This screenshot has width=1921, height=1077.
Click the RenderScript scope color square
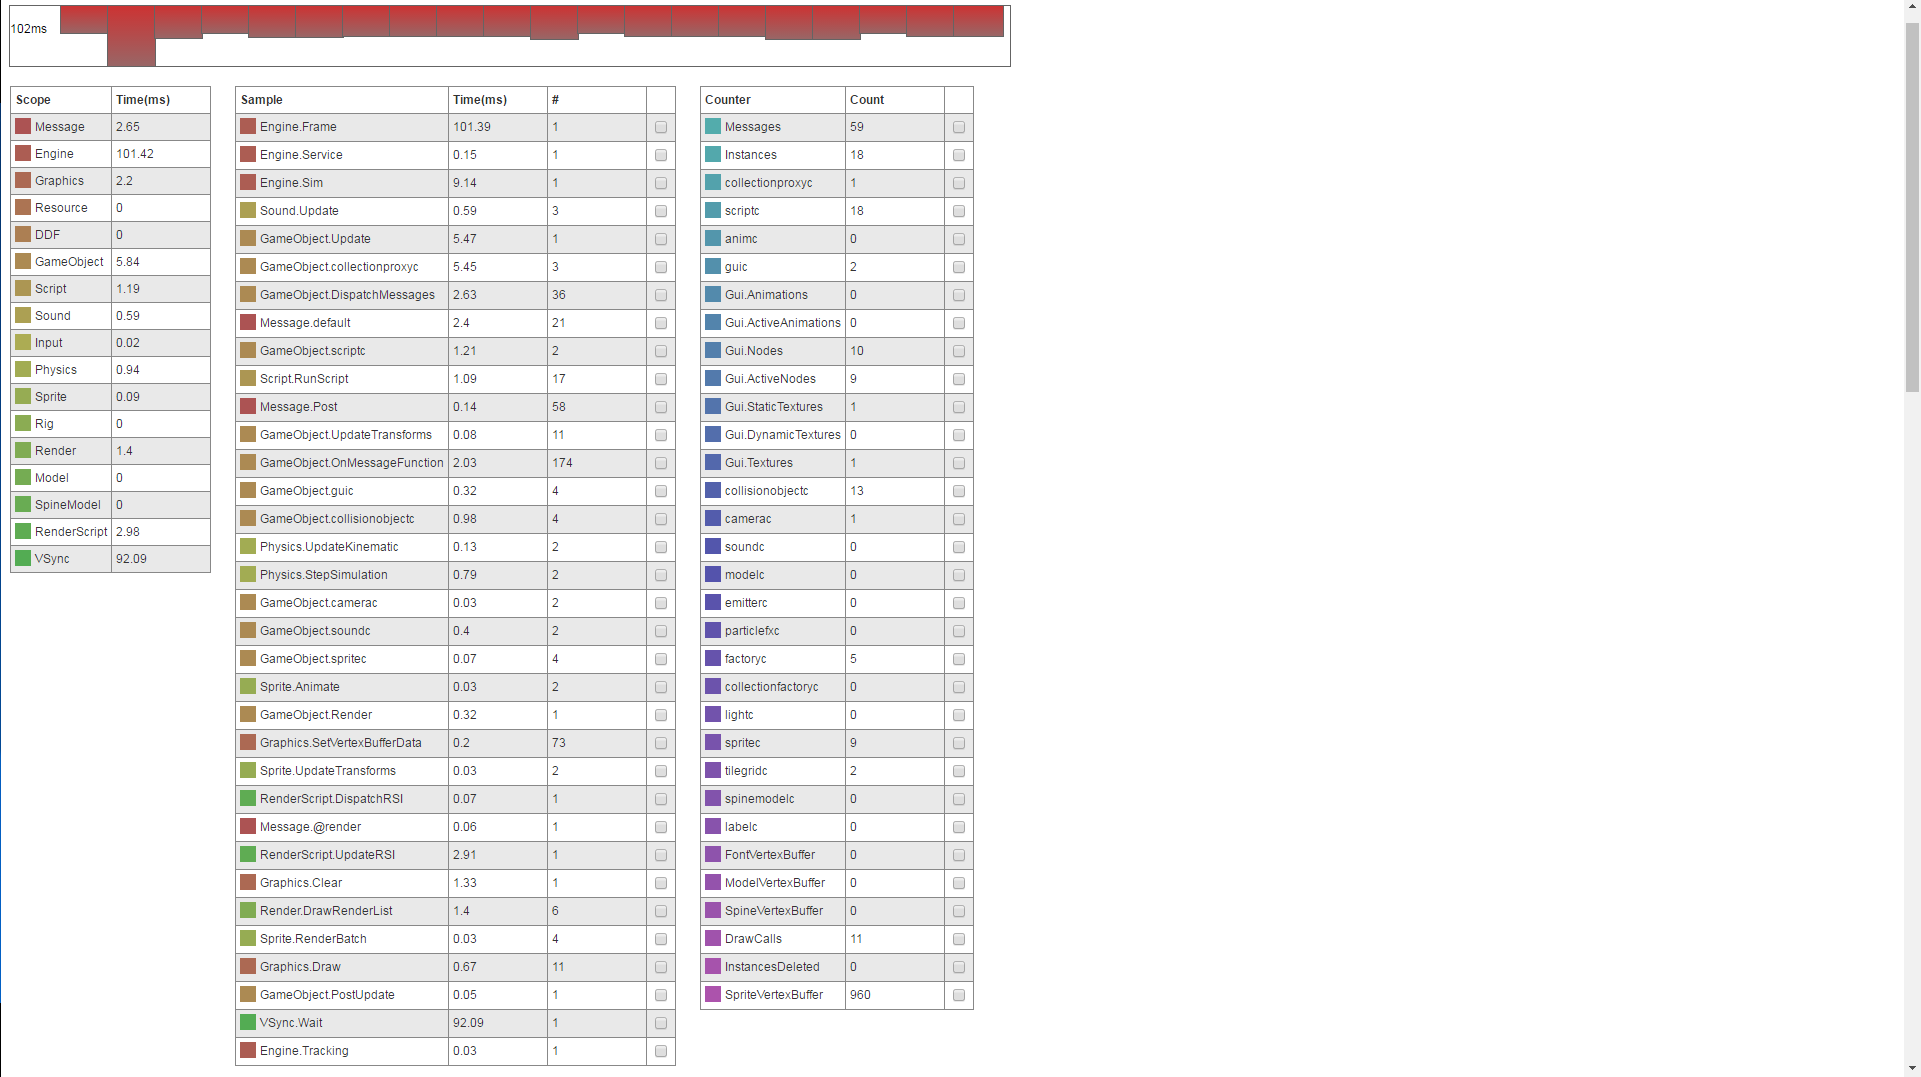[x=23, y=531]
